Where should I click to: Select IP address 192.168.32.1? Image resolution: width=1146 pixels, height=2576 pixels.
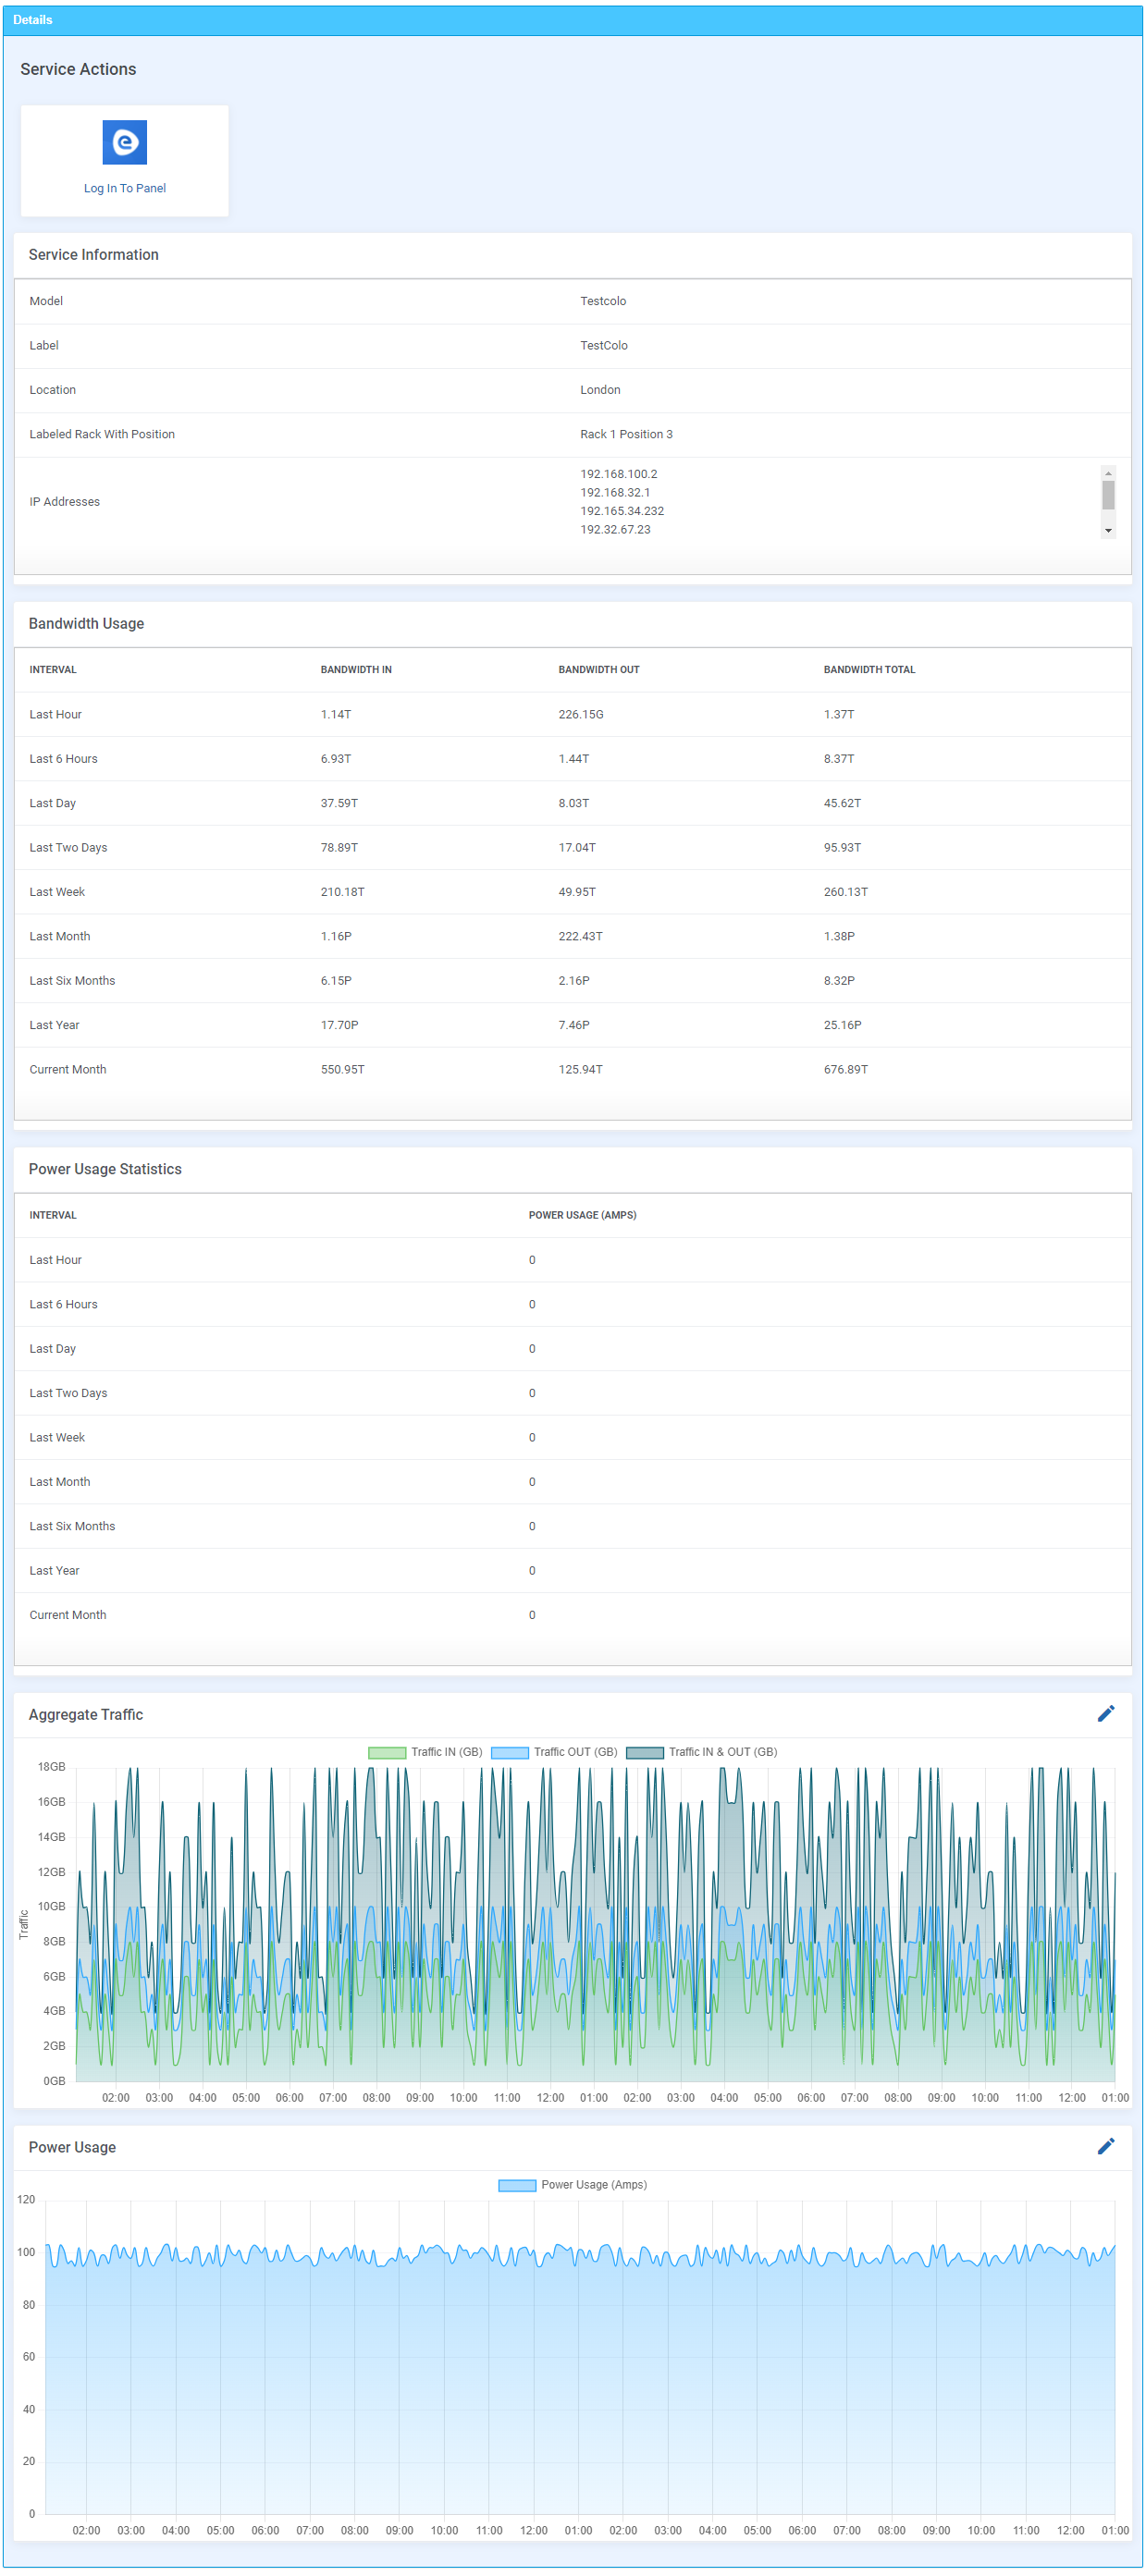point(615,492)
